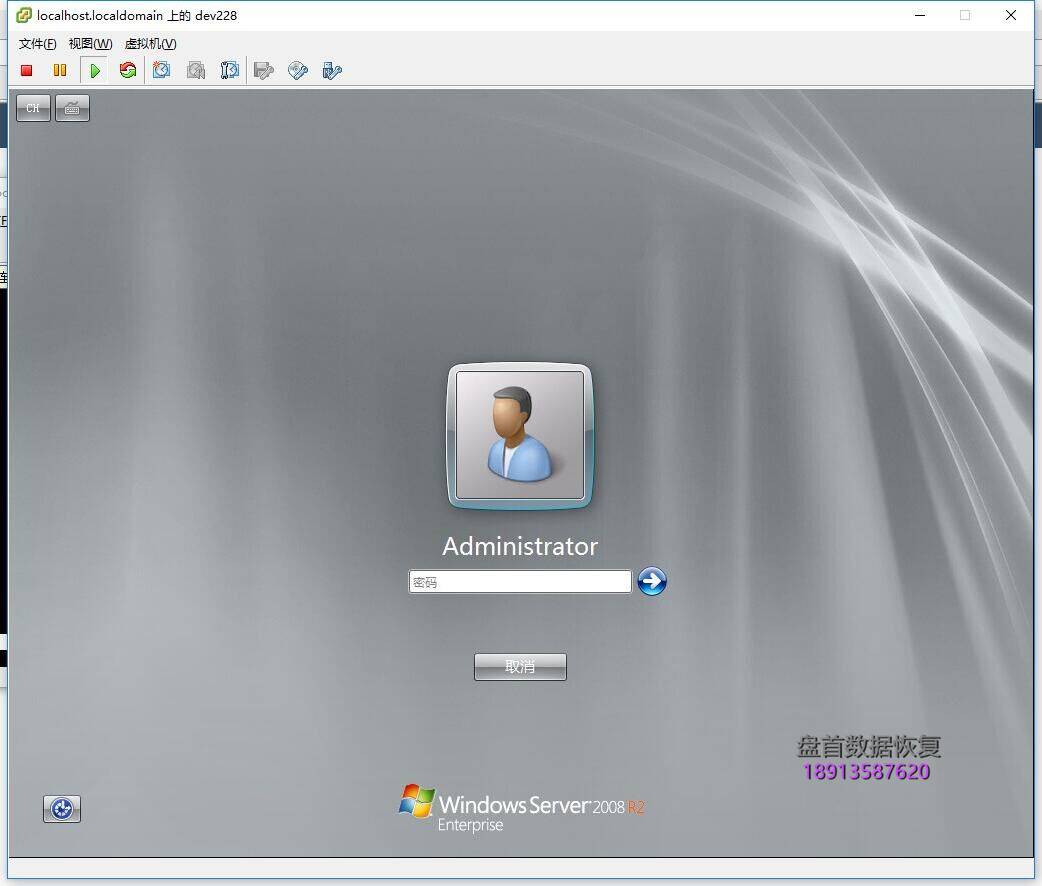Screen dimensions: 1042x886
Task: Take a snapshot of the virtual machine
Action: (x=162, y=70)
